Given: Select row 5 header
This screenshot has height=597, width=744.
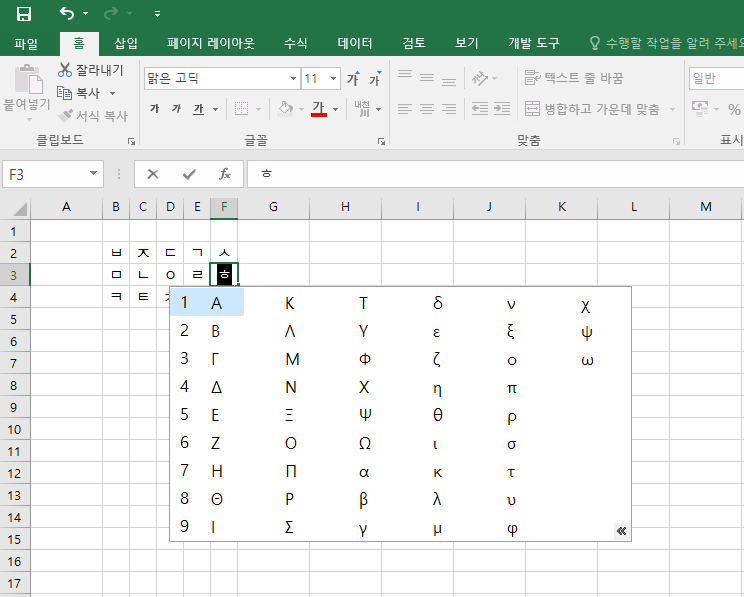Looking at the screenshot, I should click(14, 319).
